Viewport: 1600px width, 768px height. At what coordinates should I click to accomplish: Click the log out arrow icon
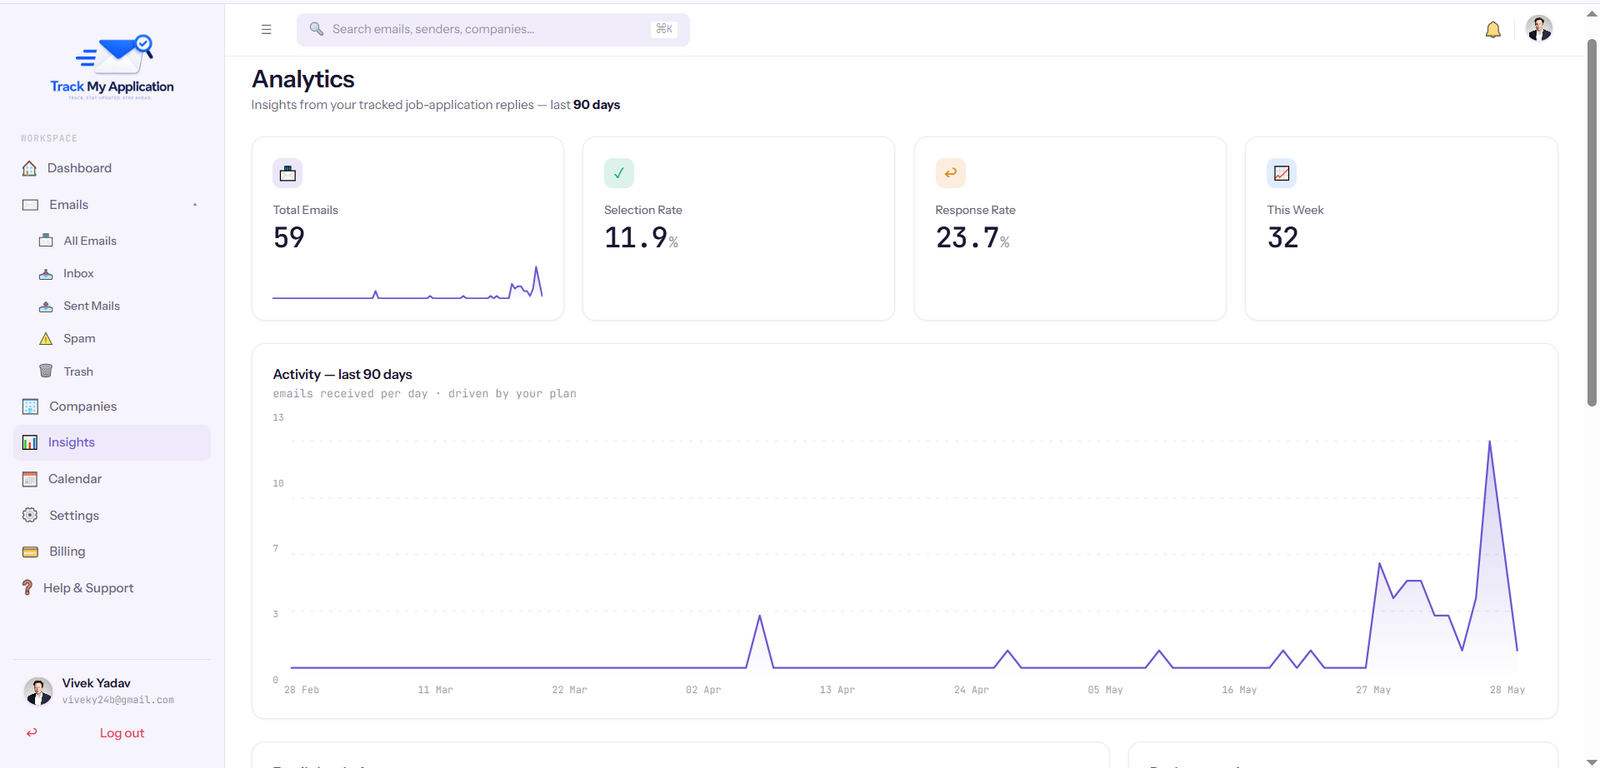pos(32,733)
